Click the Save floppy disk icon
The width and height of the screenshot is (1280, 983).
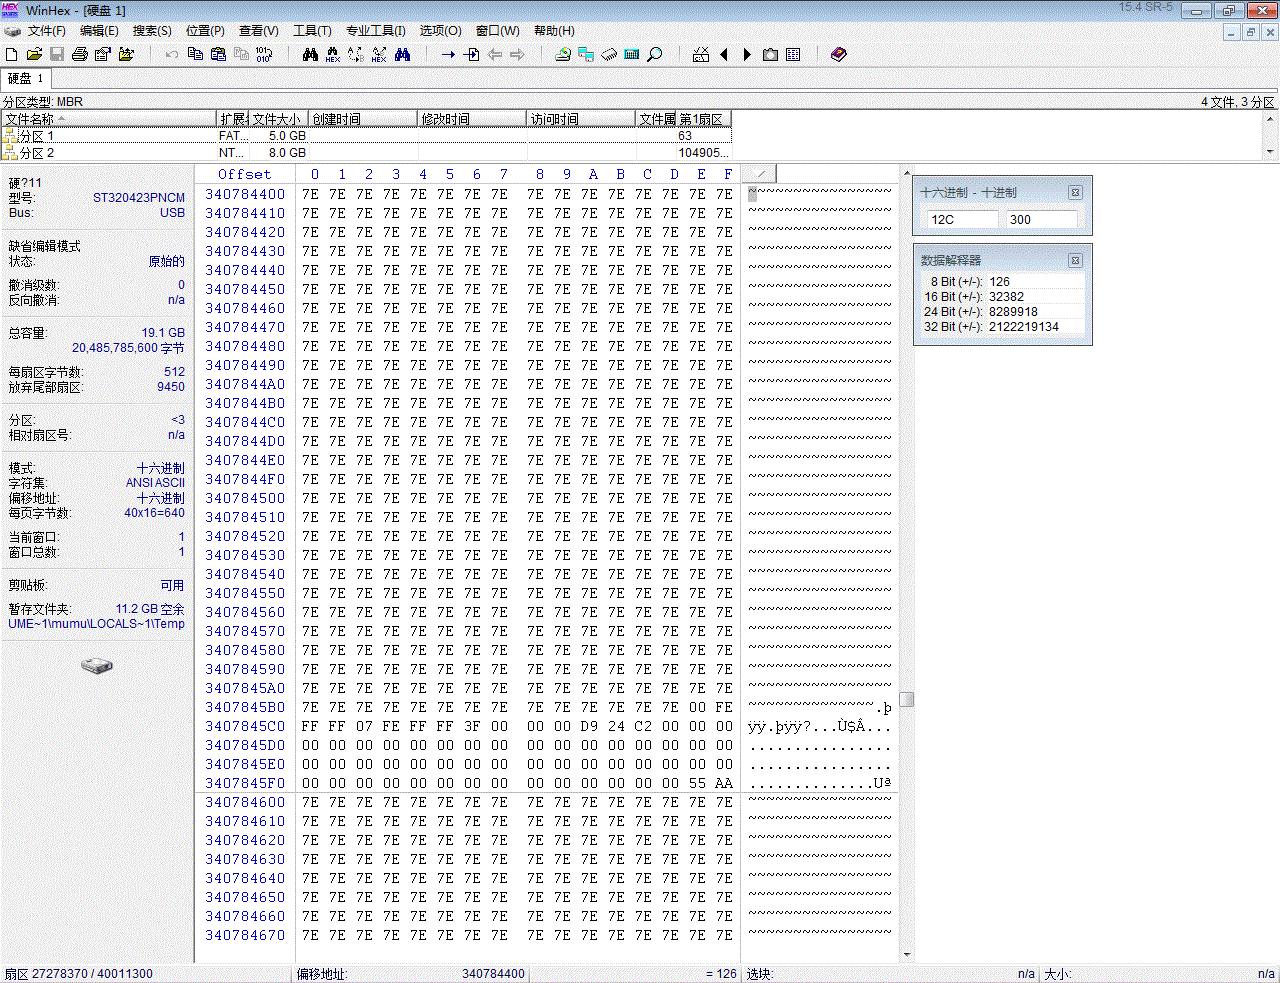click(57, 54)
